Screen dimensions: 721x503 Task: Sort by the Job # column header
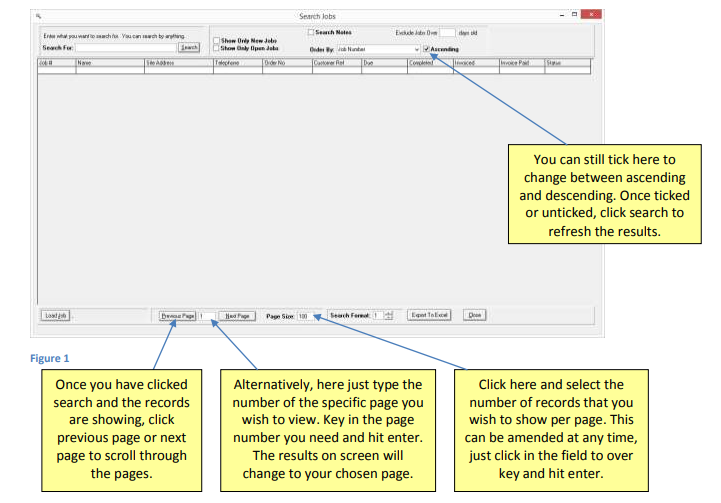tap(55, 62)
